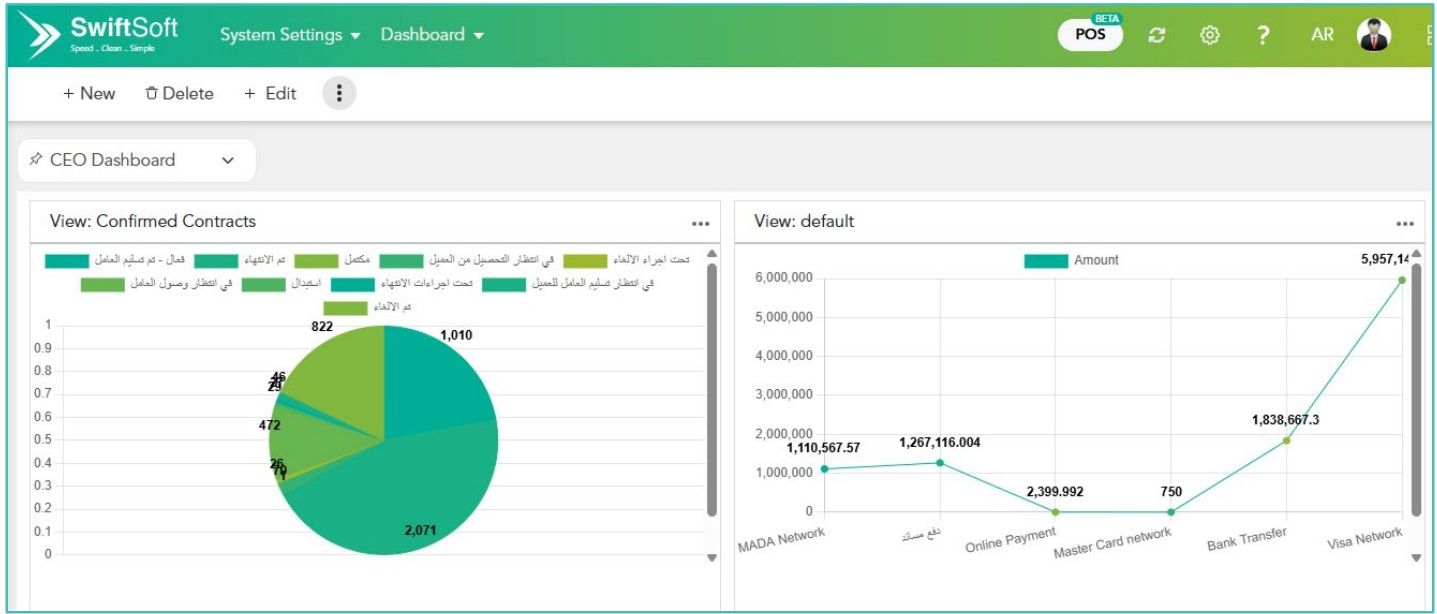
Task: Click the View: Confirmed Contracts title
Action: [153, 221]
